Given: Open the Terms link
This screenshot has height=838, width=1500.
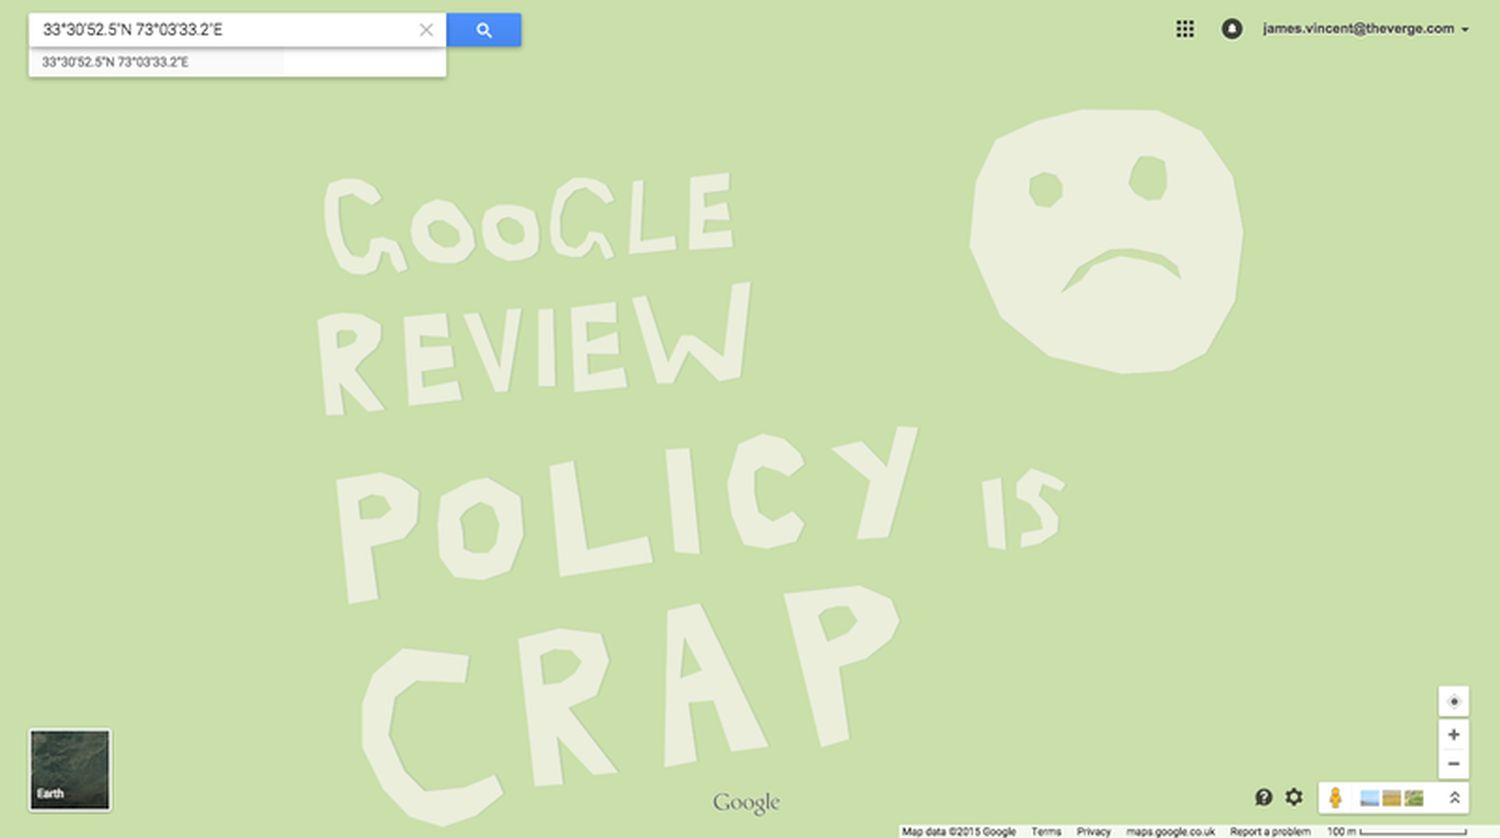Looking at the screenshot, I should (x=1046, y=831).
